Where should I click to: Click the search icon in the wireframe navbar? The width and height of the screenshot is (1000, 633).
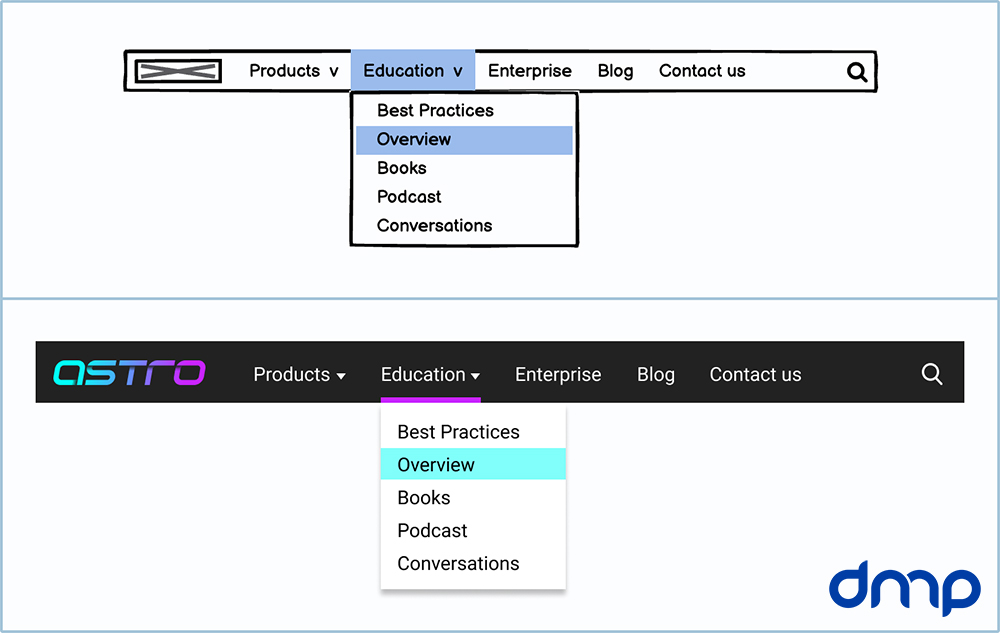[857, 72]
